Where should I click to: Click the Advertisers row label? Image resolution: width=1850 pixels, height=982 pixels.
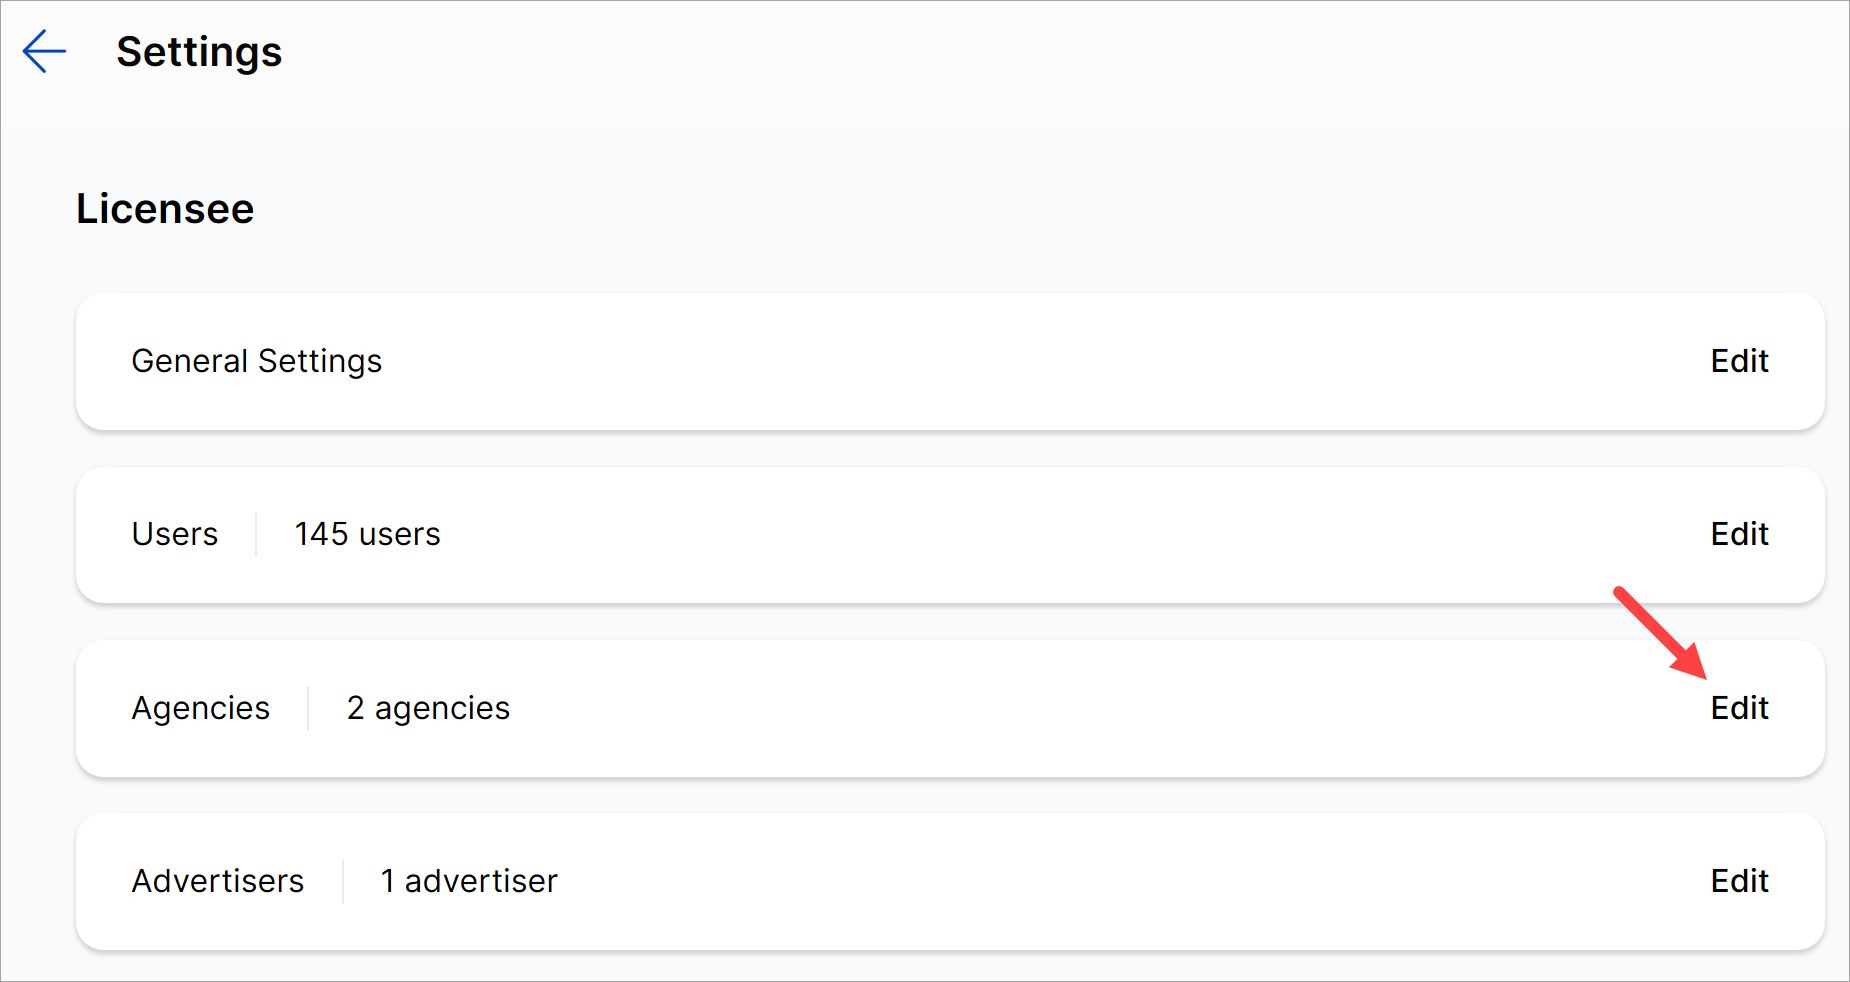click(x=218, y=881)
